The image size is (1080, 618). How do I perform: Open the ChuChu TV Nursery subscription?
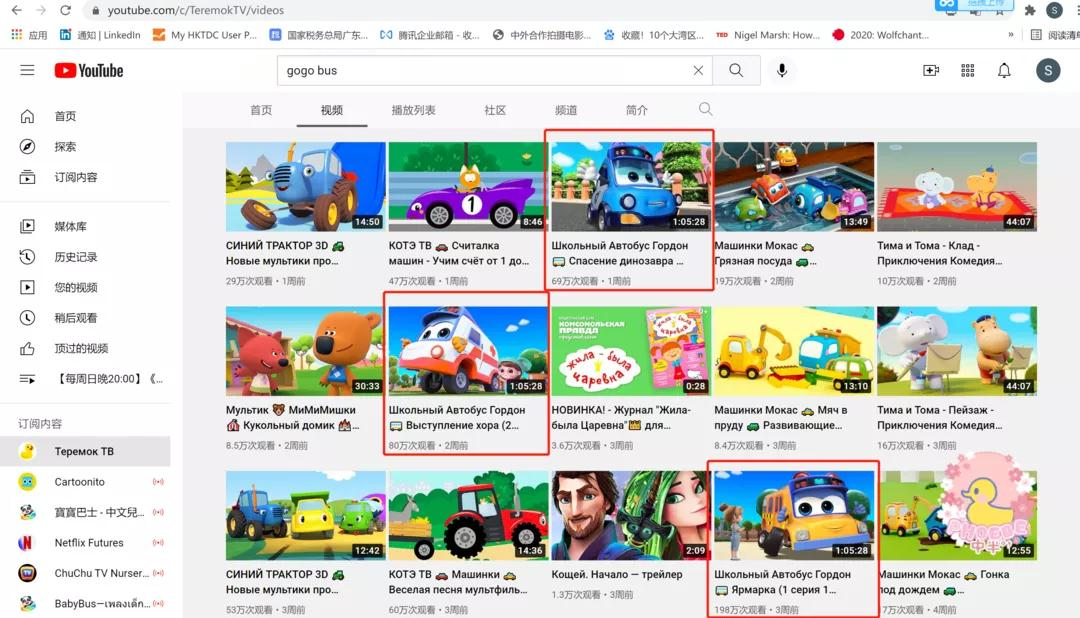pos(85,573)
